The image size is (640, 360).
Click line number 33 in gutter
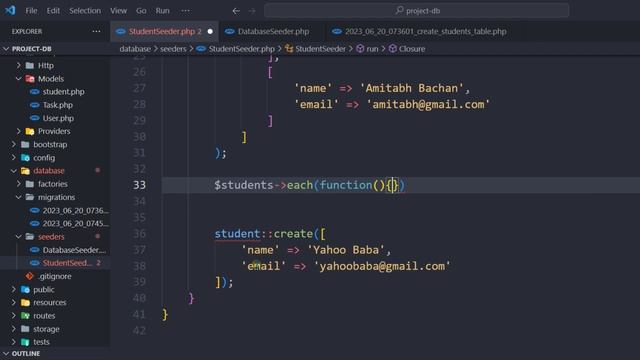click(x=139, y=185)
